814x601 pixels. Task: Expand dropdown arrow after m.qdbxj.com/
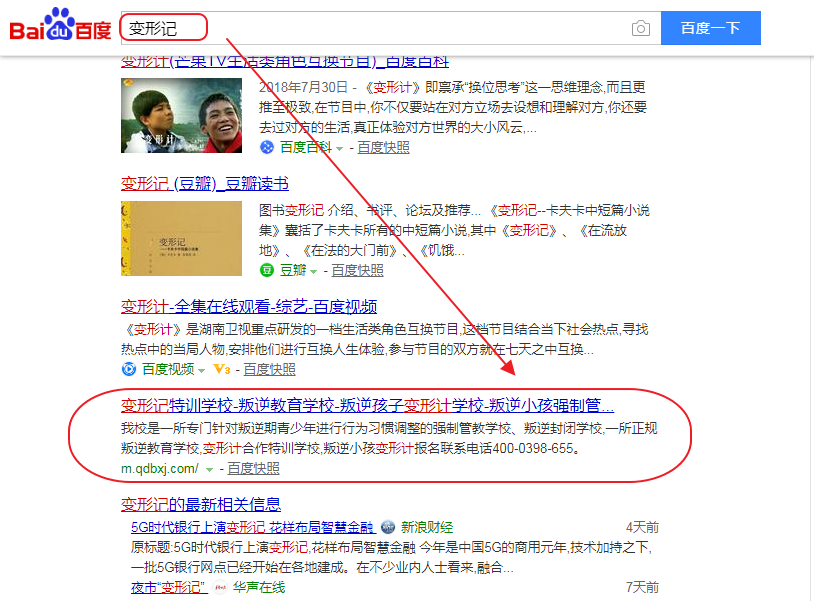(x=209, y=470)
